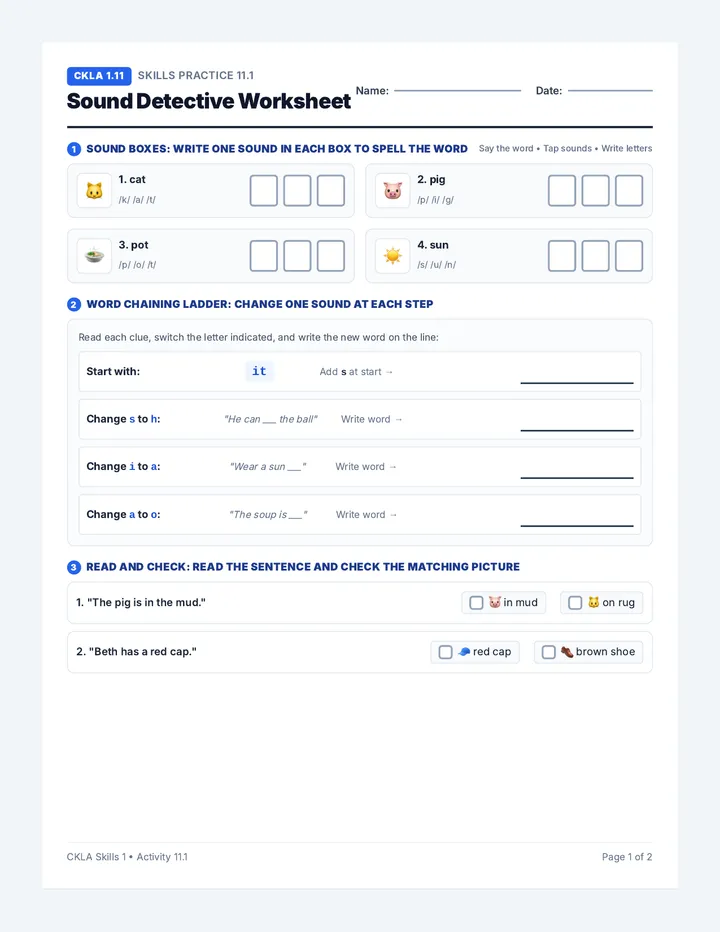The image size is (720, 932).
Task: Click the section 2 number badge
Action: (x=74, y=304)
